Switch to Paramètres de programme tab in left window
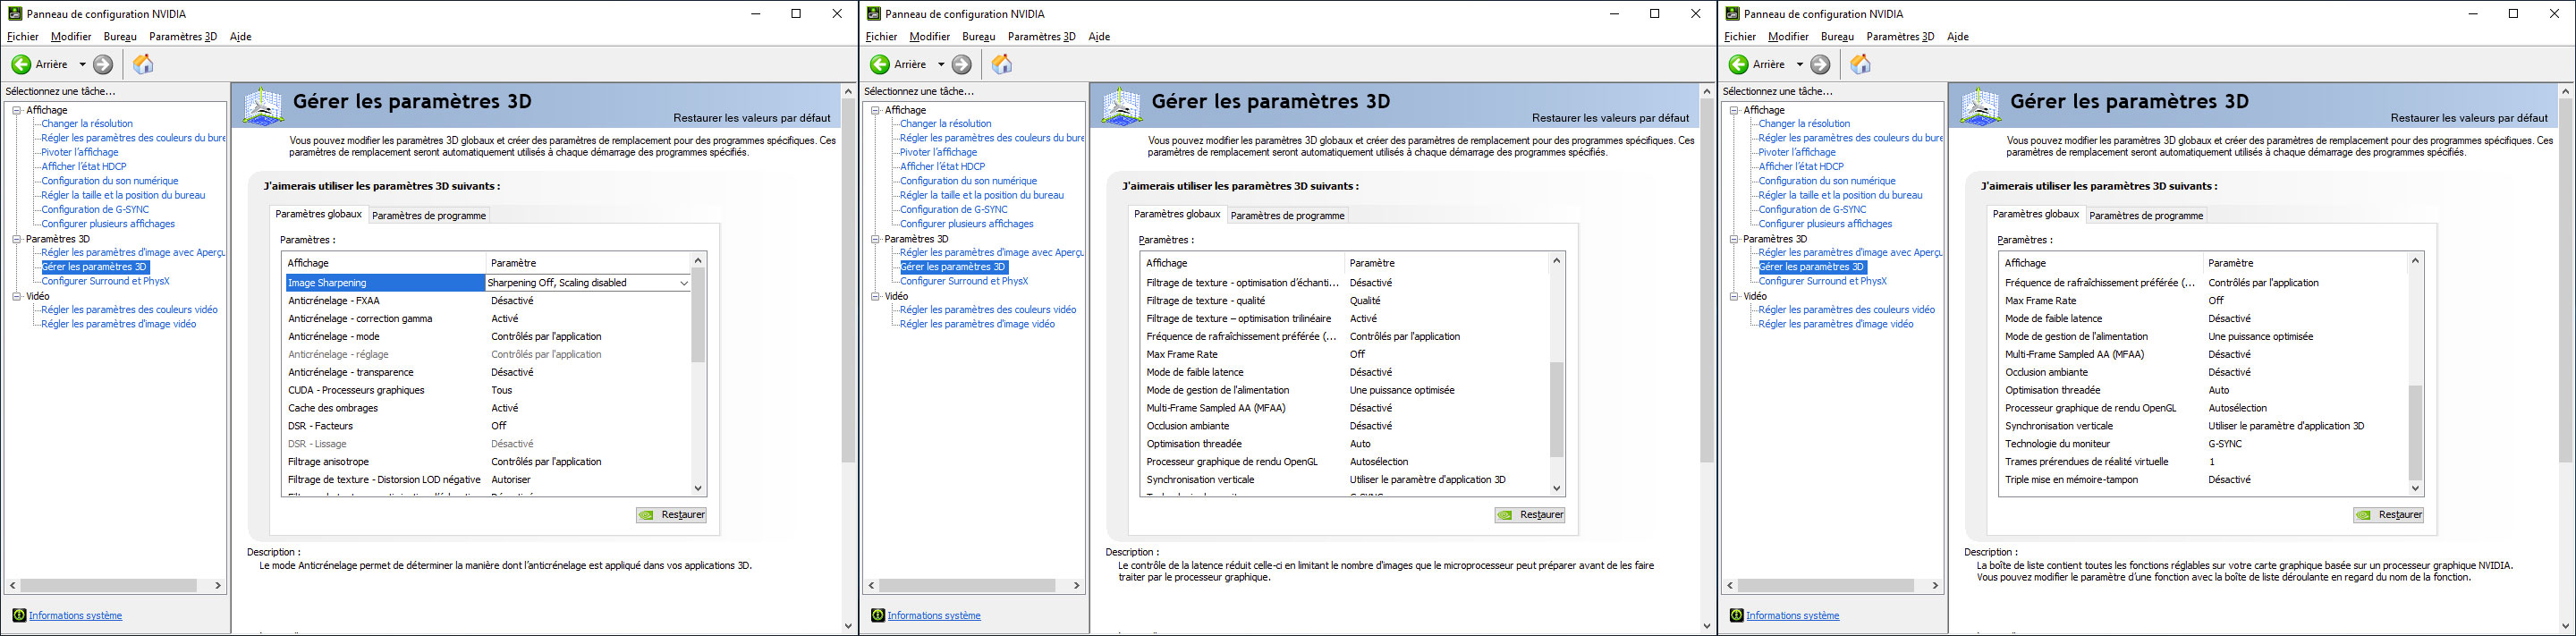 pos(428,215)
